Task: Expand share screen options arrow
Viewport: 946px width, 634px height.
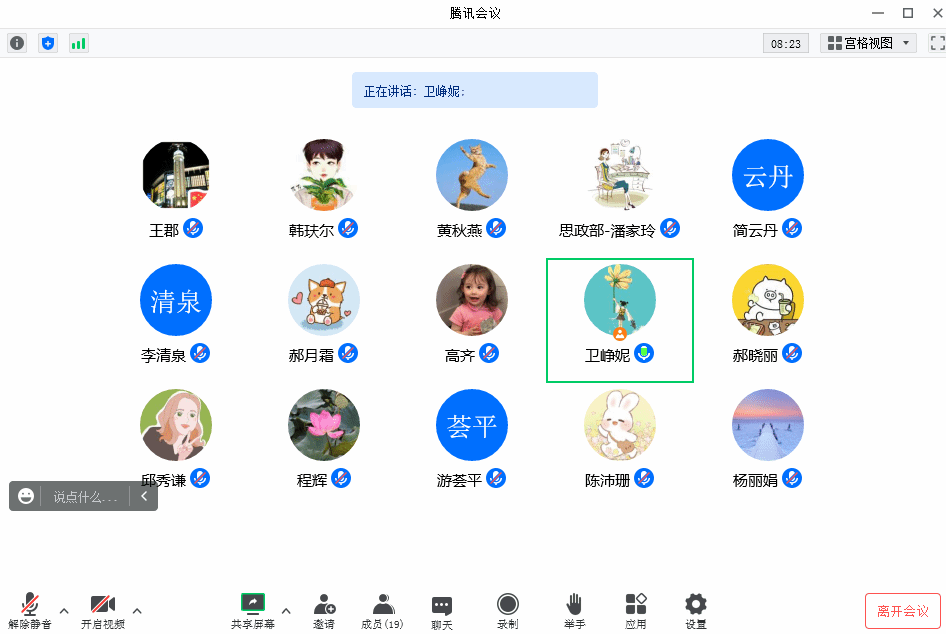Action: point(286,610)
